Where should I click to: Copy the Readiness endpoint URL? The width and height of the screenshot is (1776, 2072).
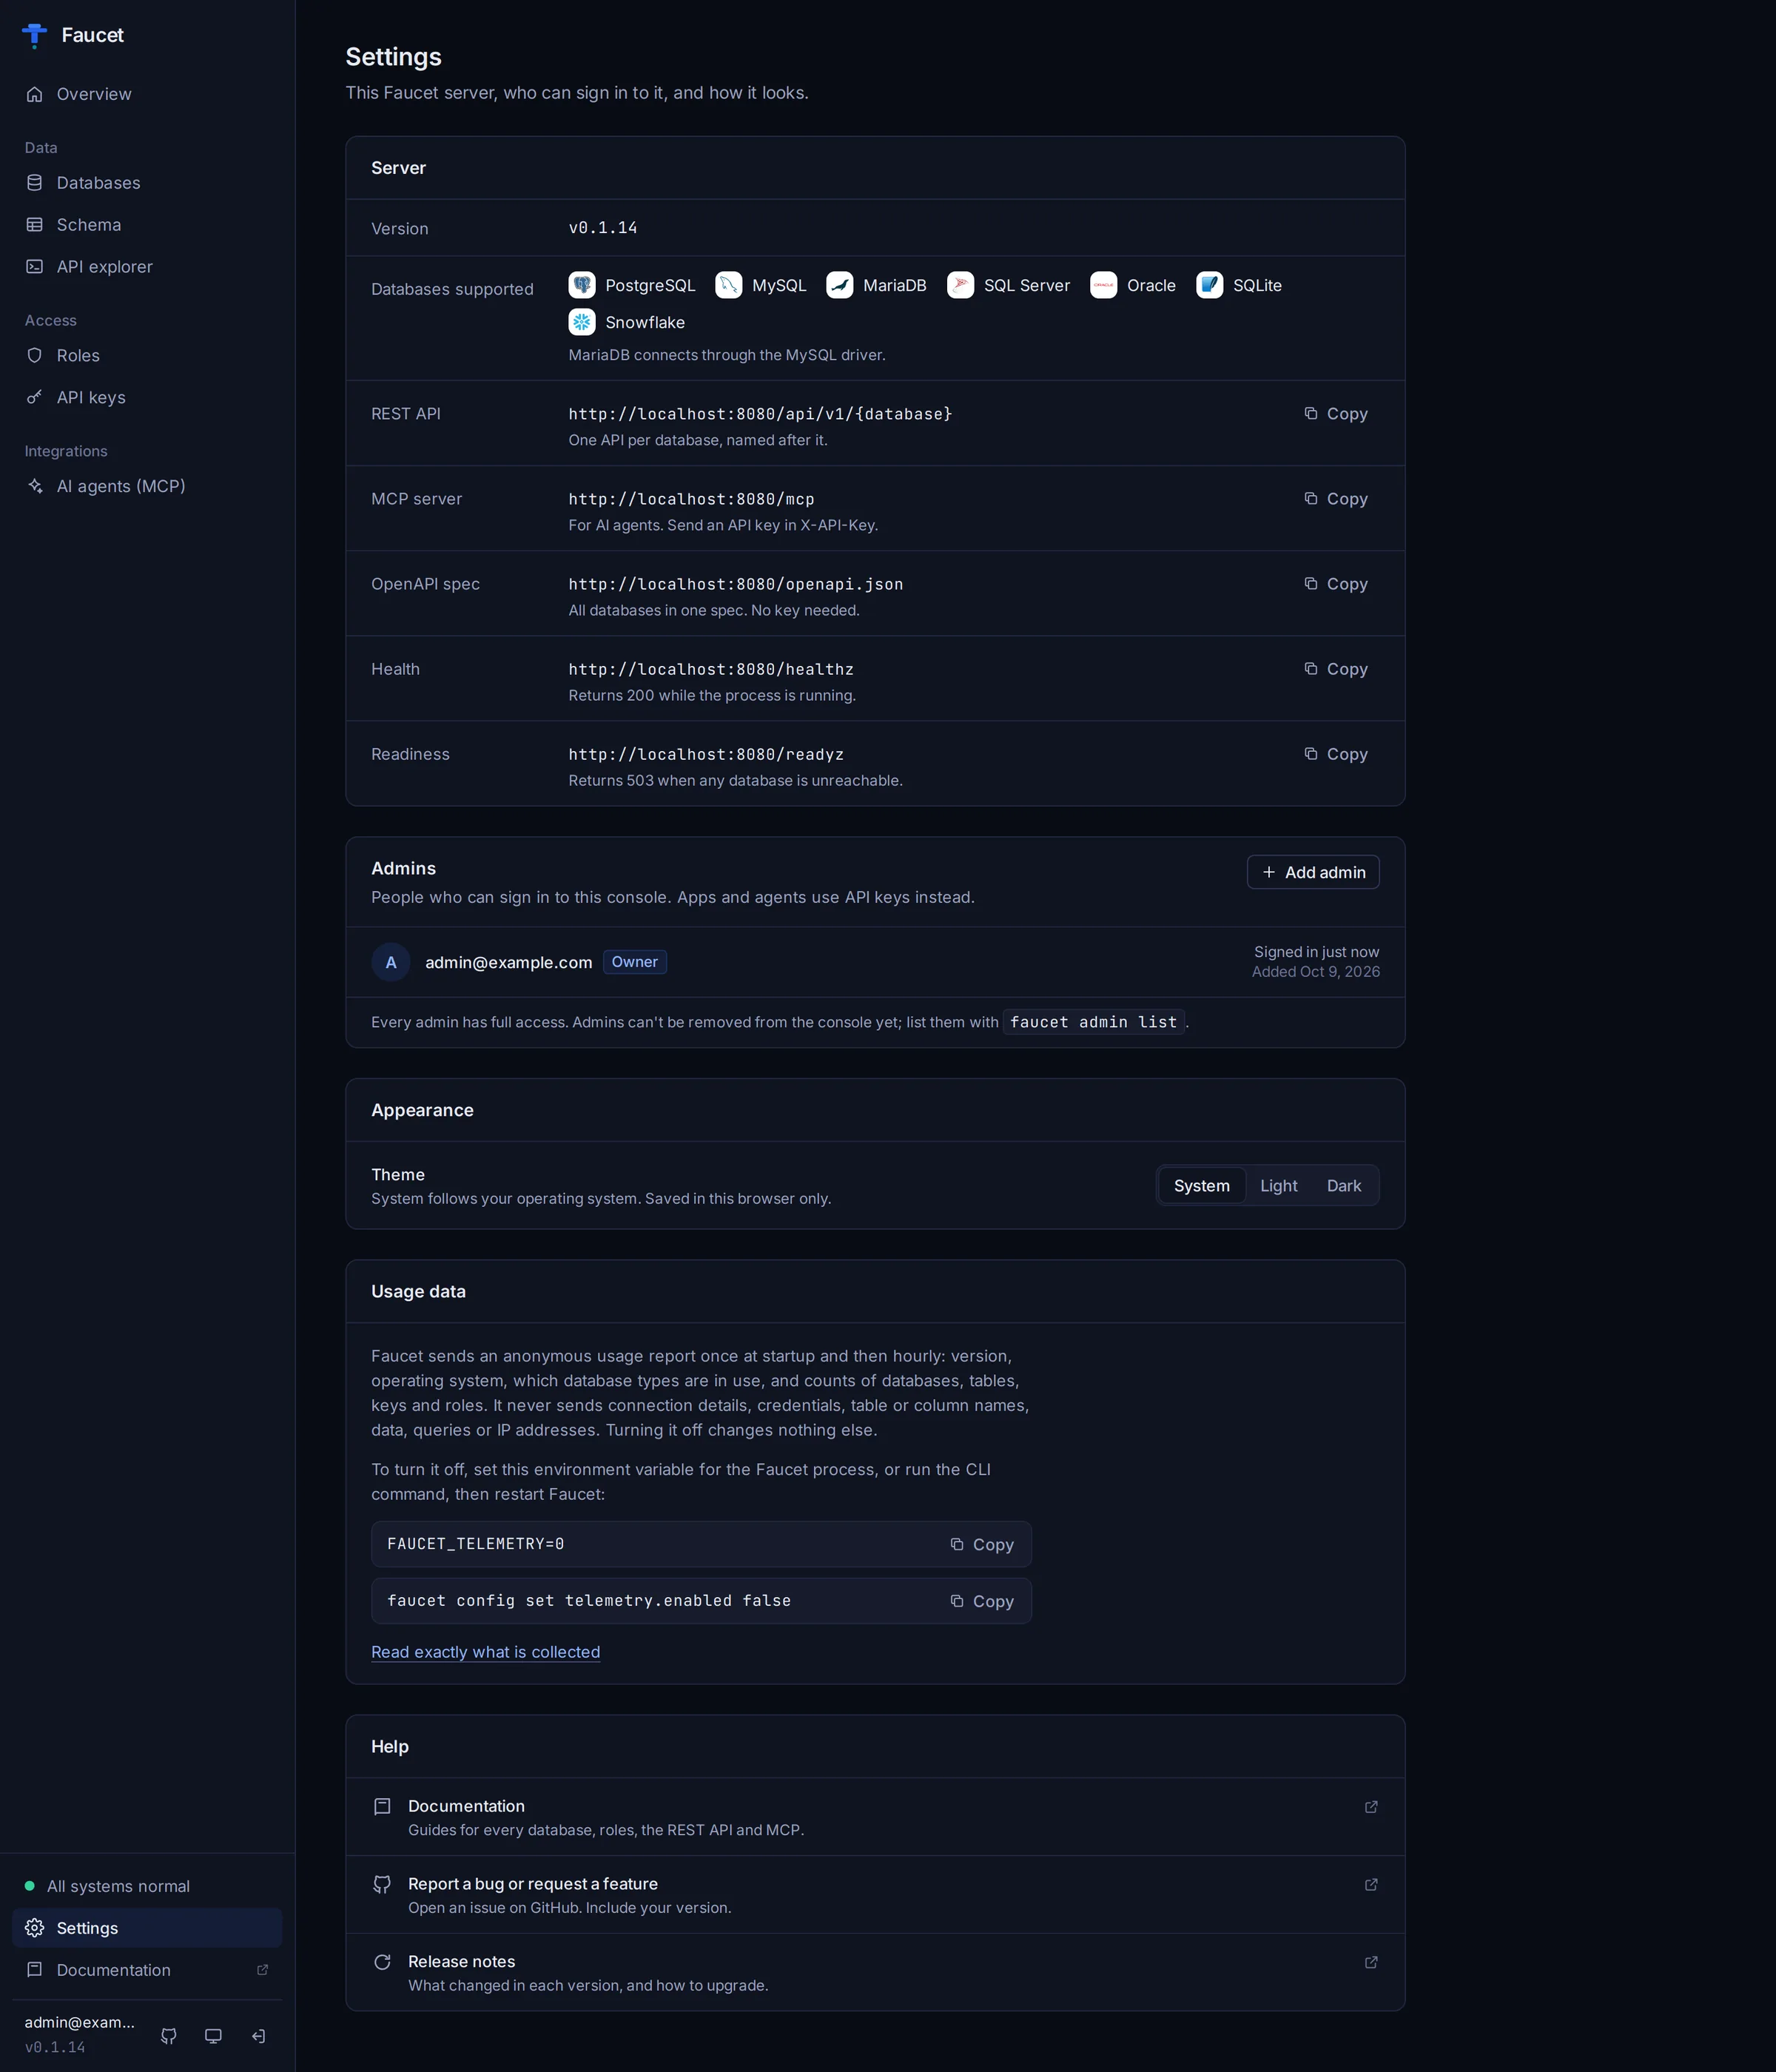coord(1335,754)
